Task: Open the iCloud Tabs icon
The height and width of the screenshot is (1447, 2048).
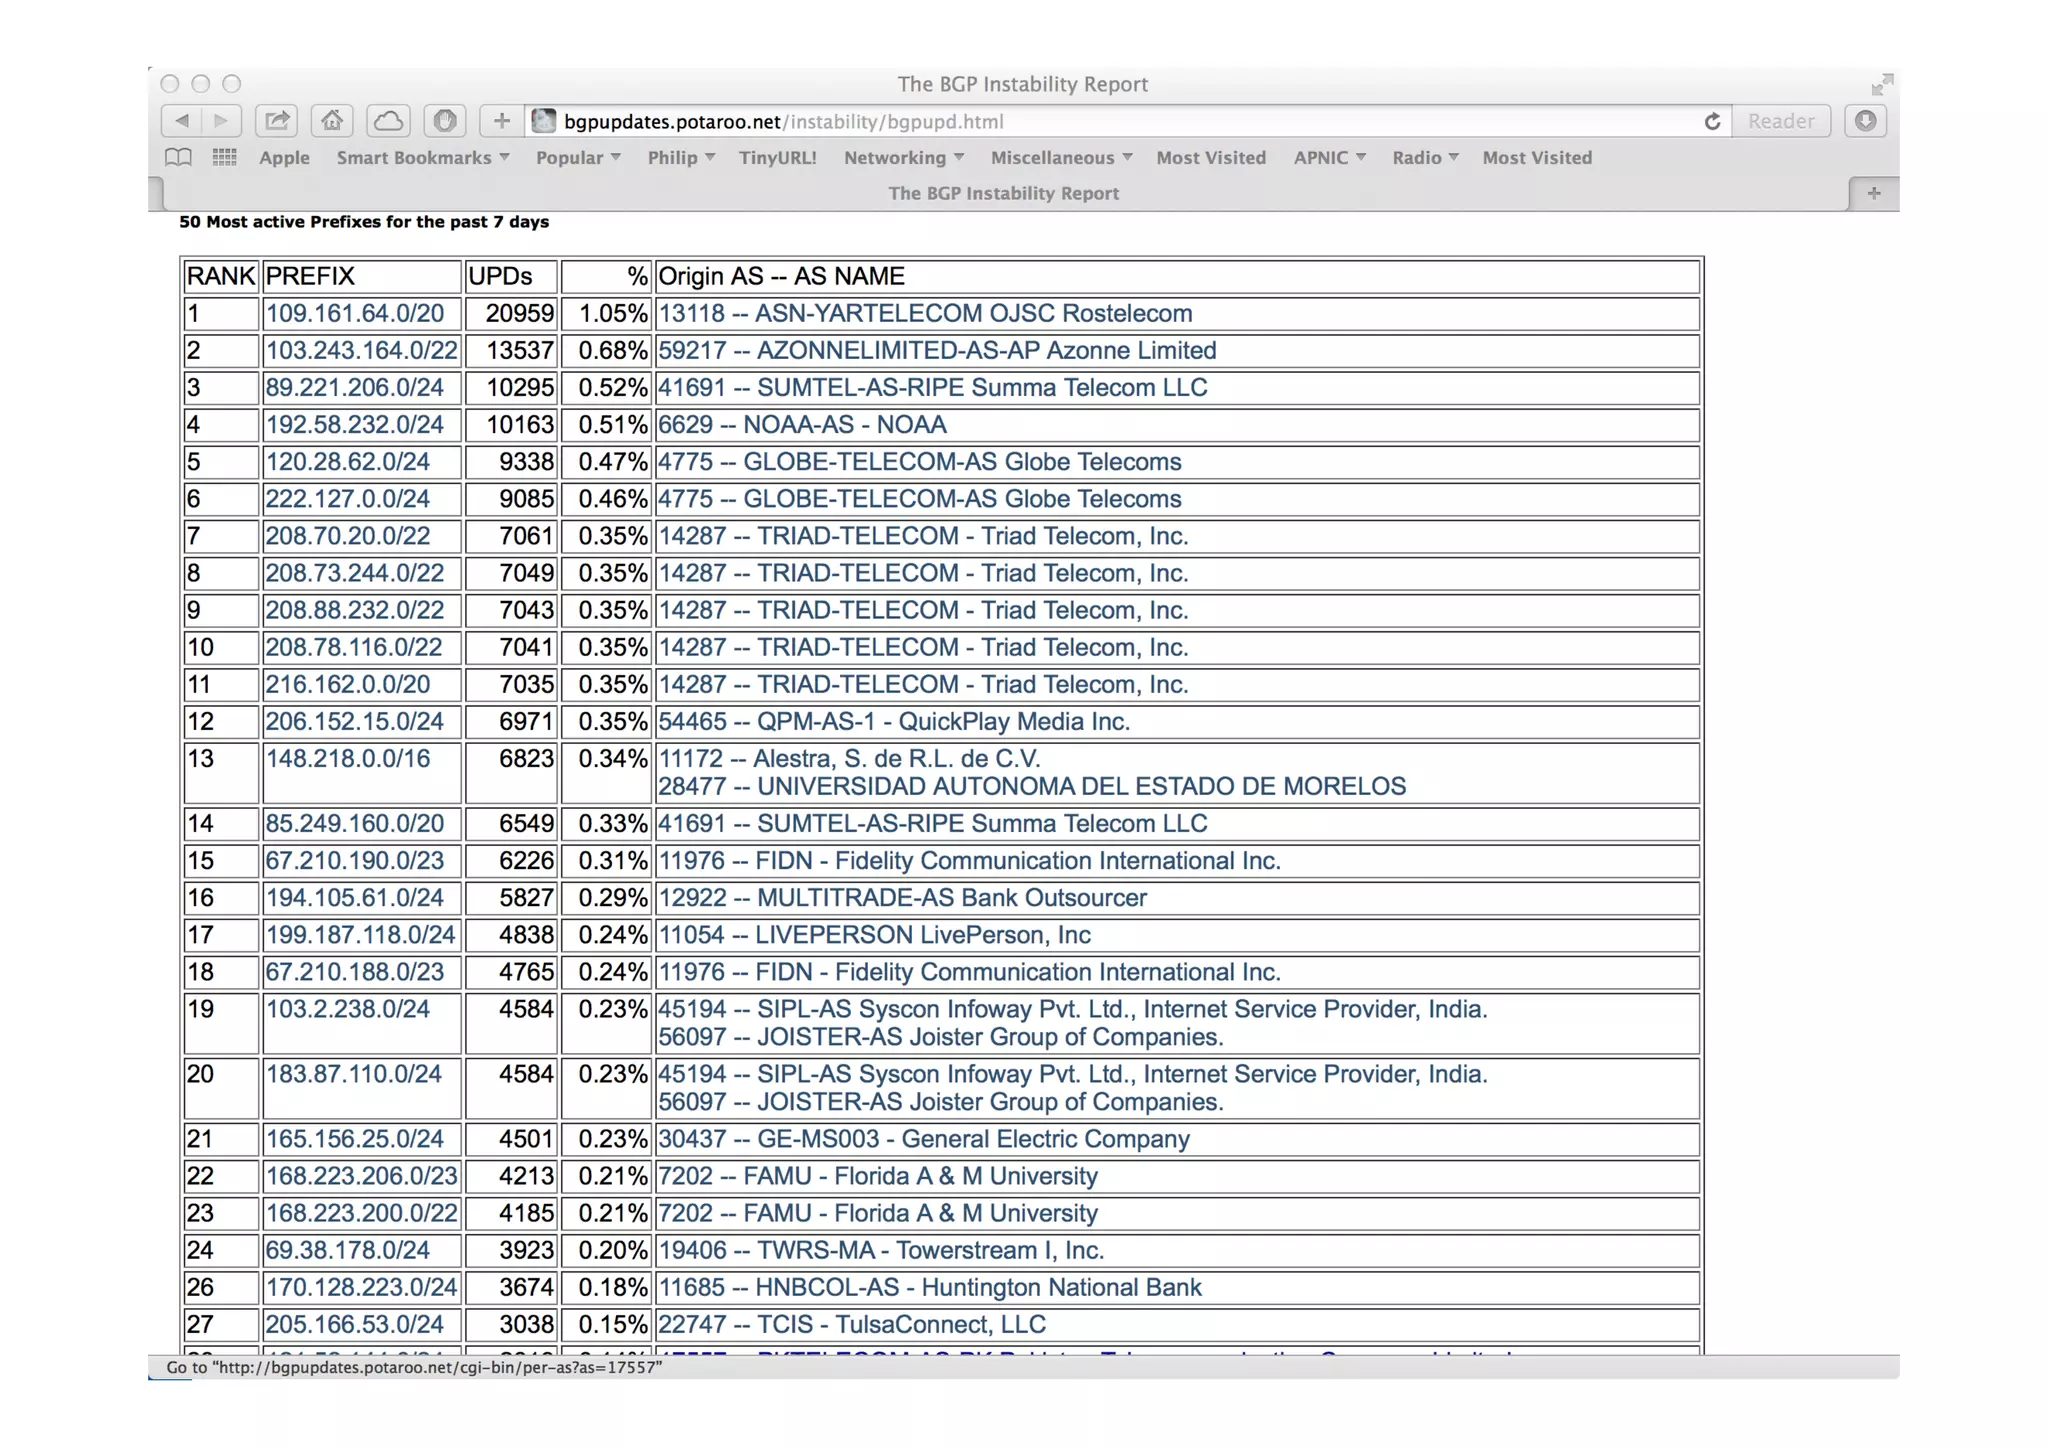Action: [x=388, y=121]
